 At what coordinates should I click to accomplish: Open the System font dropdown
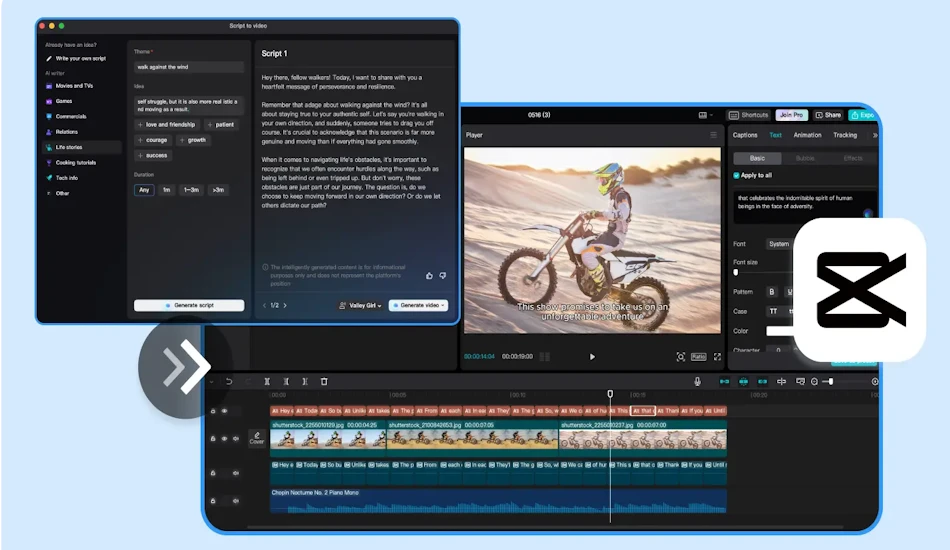coord(779,244)
